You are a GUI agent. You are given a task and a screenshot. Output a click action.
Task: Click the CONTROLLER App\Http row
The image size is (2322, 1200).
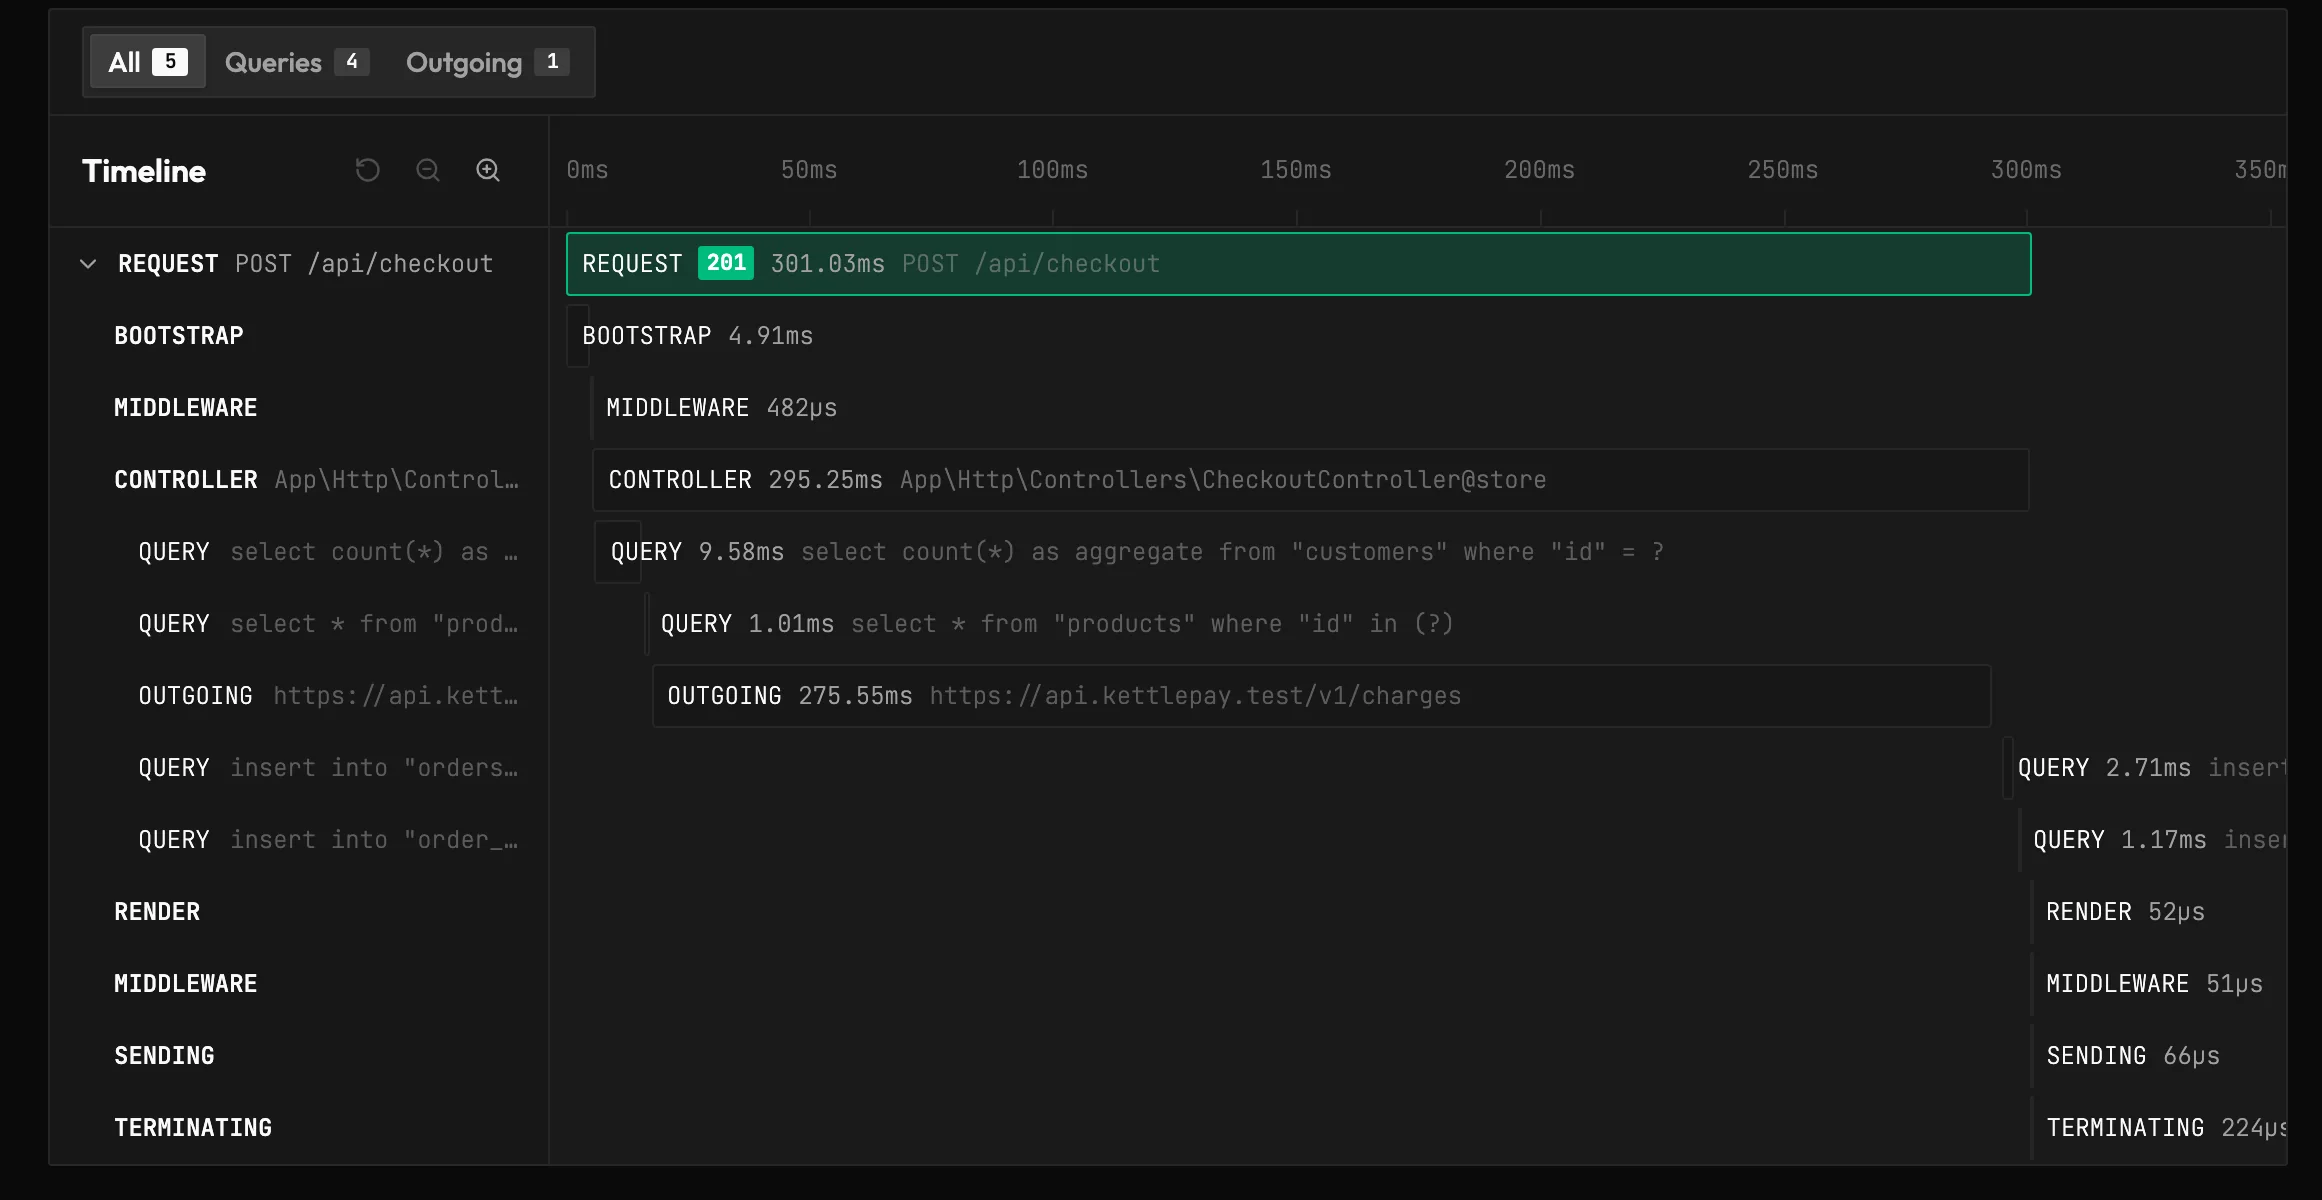pos(299,480)
